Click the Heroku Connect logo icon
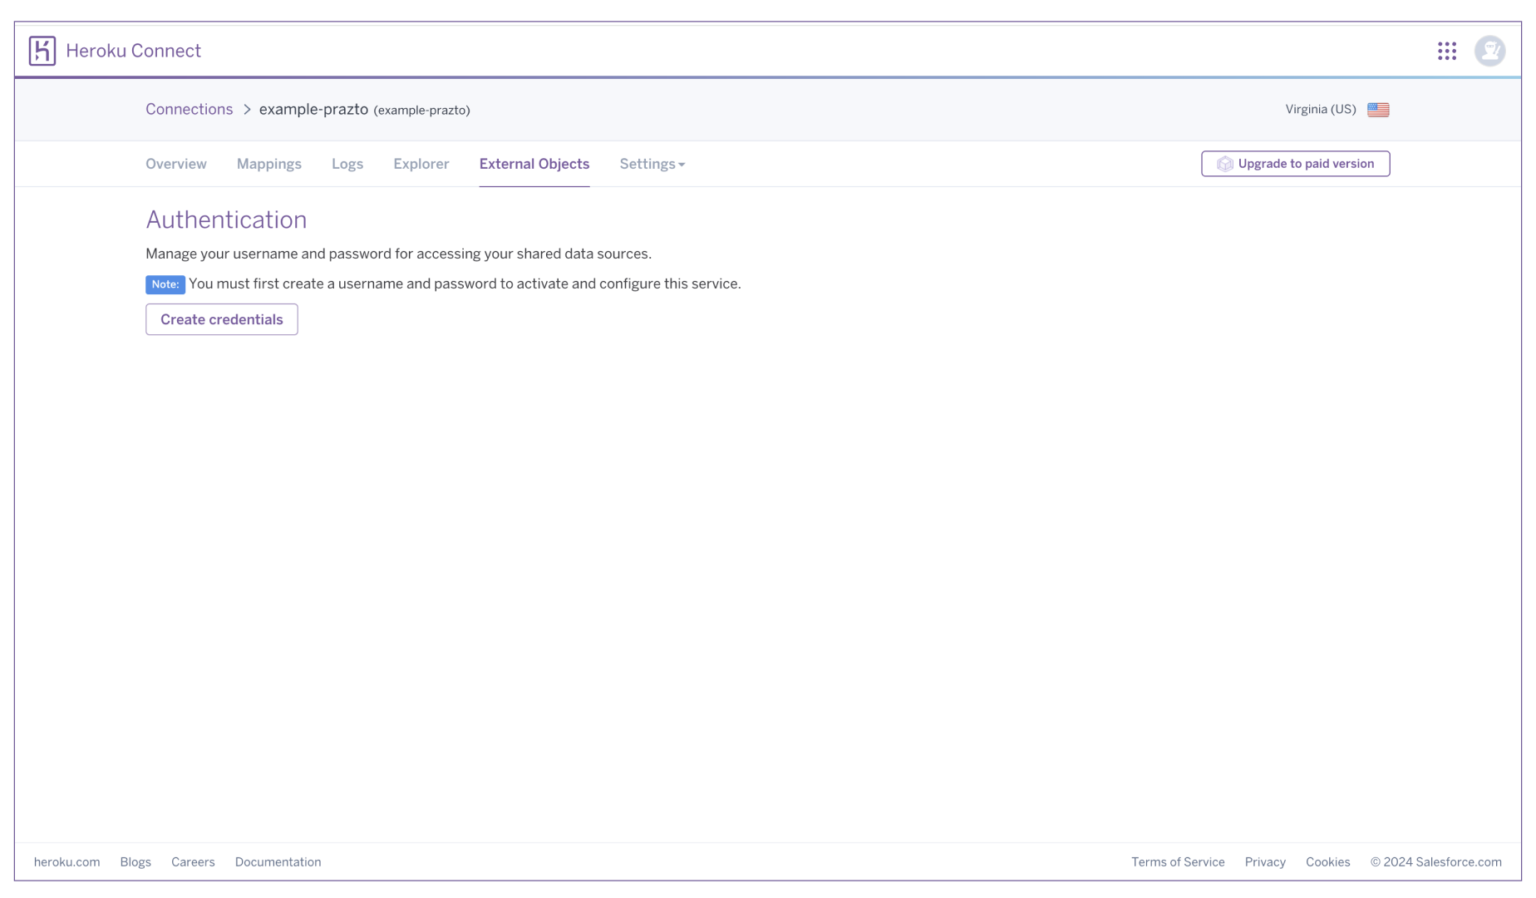 (x=41, y=50)
